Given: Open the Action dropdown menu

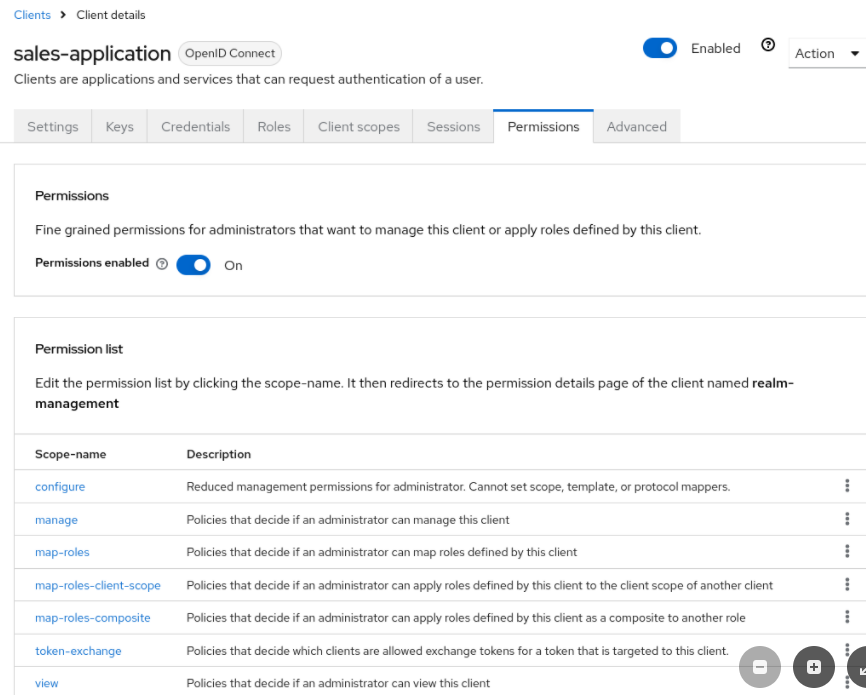Looking at the screenshot, I should [x=826, y=53].
